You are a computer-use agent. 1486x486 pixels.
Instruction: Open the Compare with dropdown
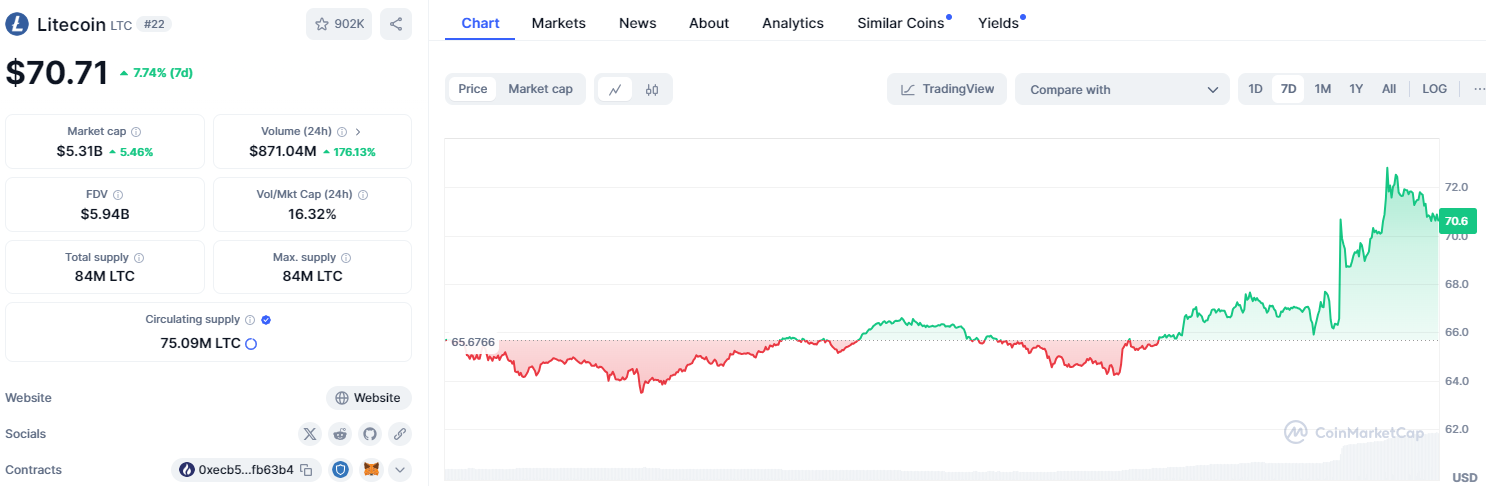(1122, 89)
